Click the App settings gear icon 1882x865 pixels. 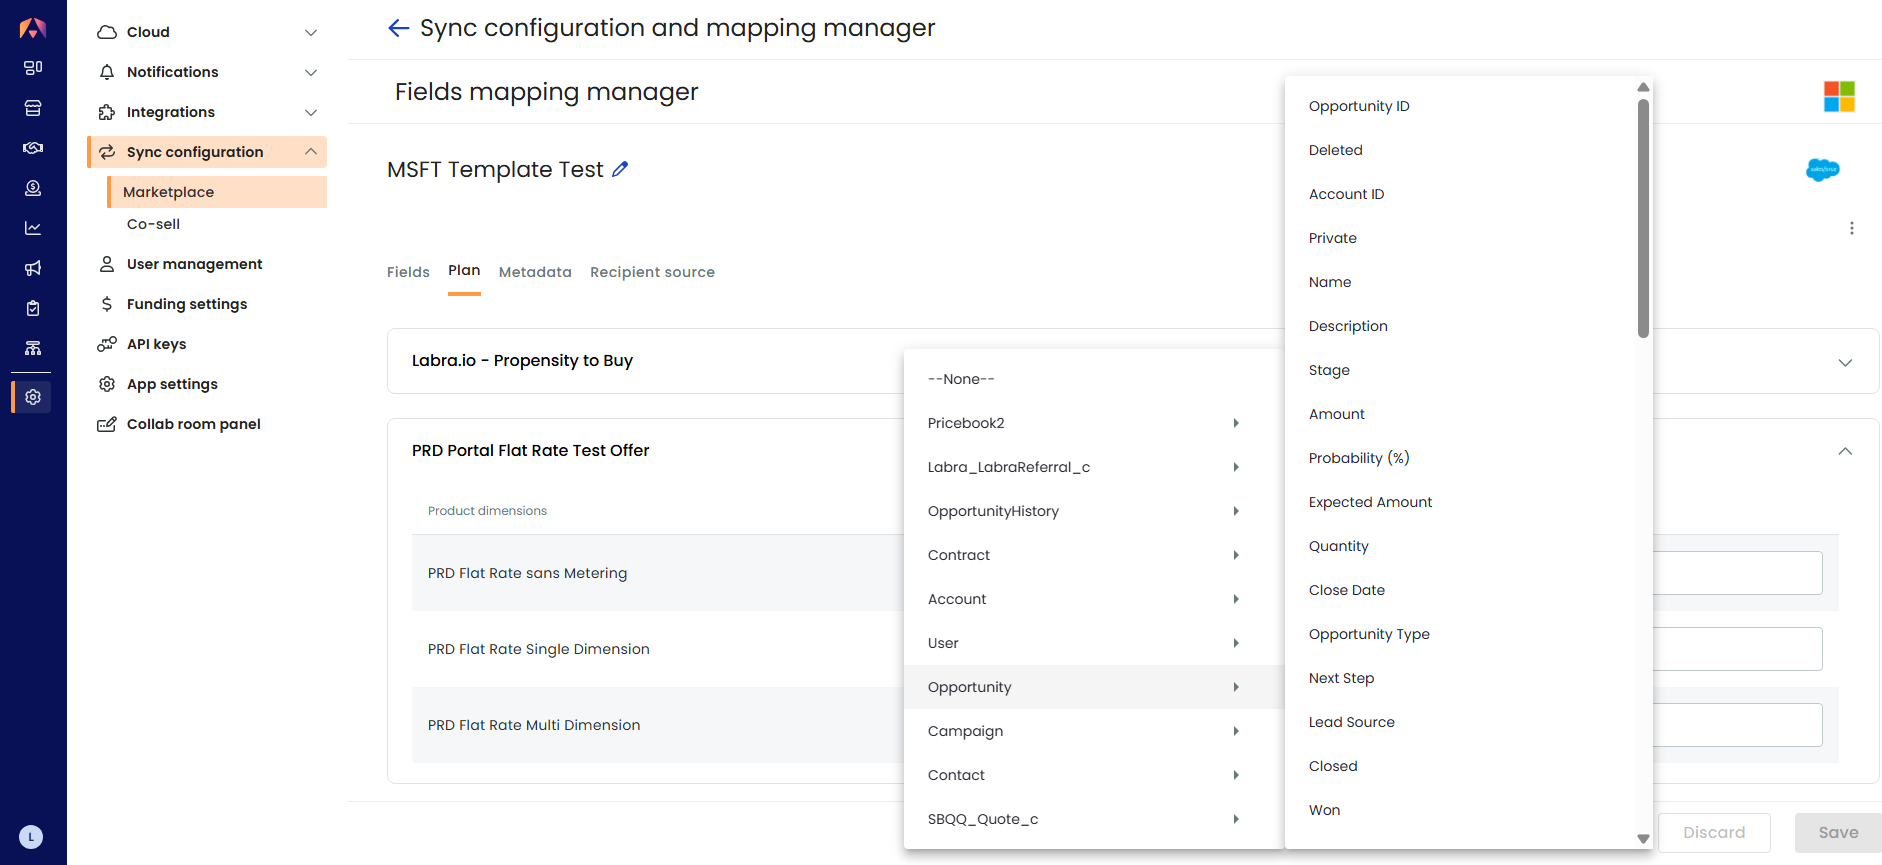click(107, 384)
